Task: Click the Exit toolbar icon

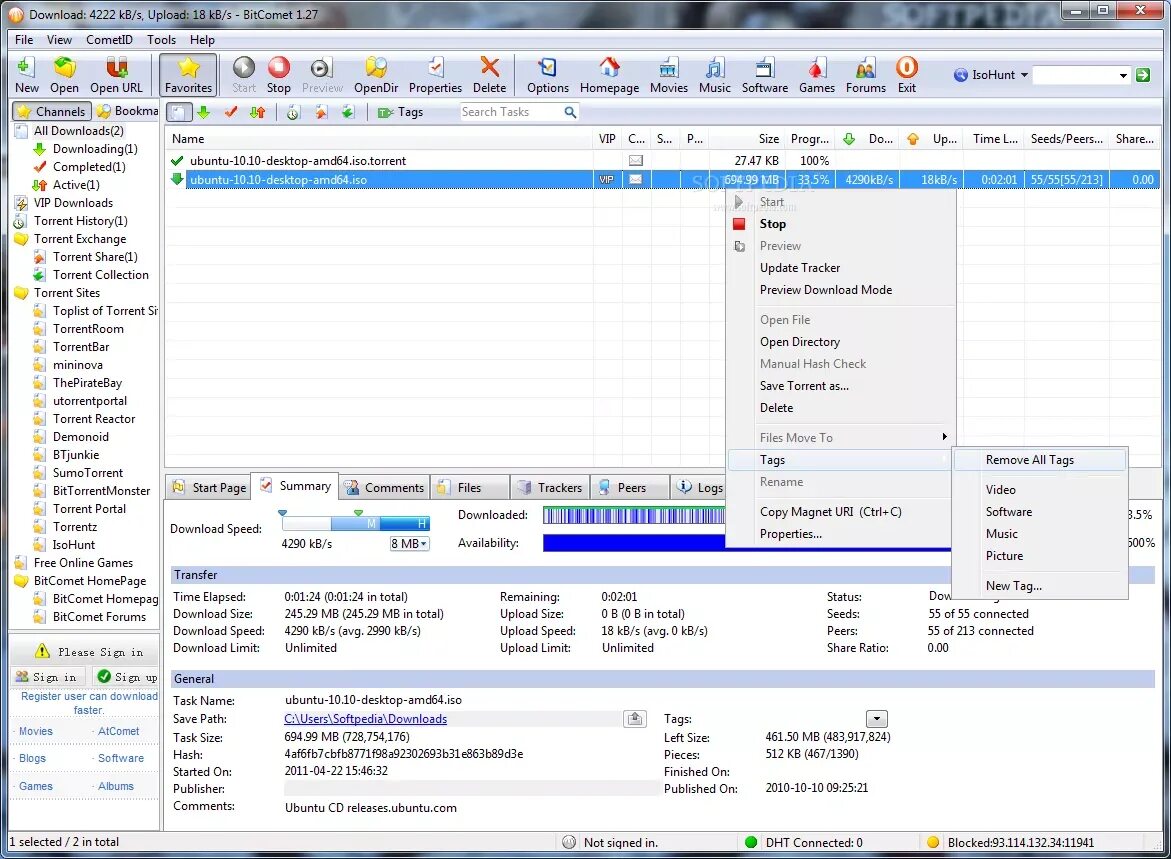Action: pos(907,75)
